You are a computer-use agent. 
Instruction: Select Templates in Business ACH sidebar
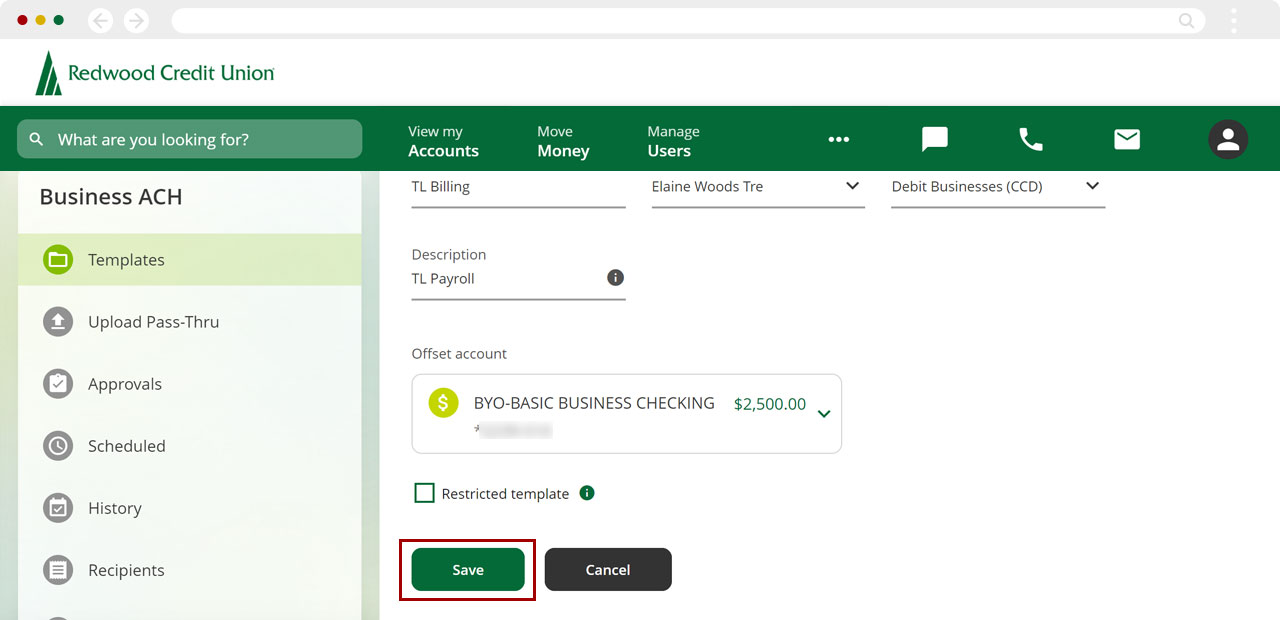(190, 260)
